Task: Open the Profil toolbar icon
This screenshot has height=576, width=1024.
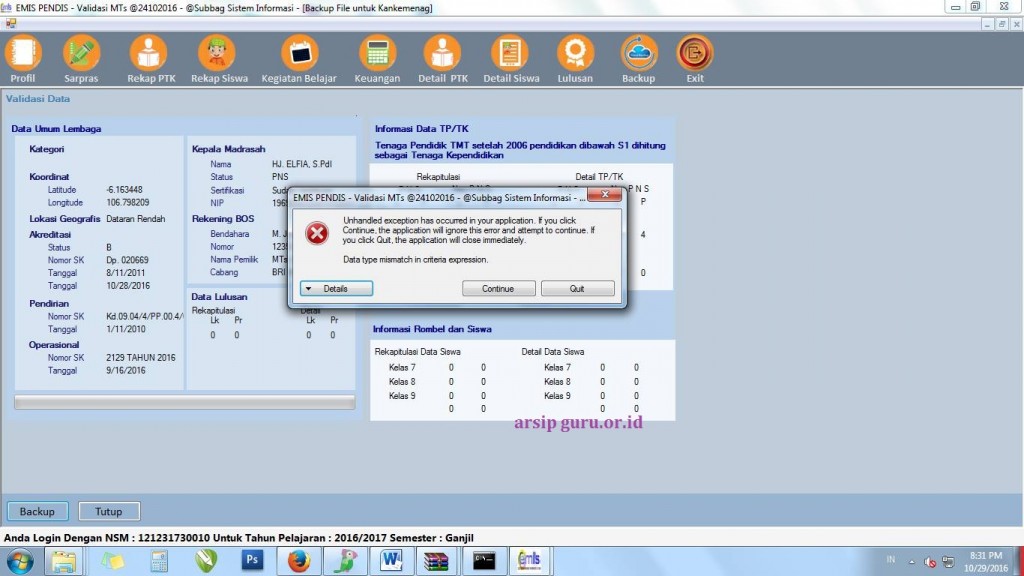Action: (23, 59)
